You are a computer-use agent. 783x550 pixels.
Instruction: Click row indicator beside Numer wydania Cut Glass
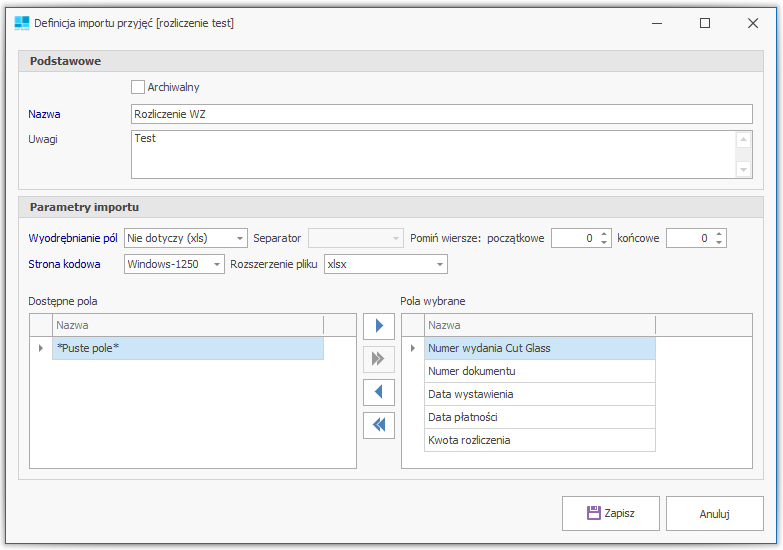tap(413, 348)
